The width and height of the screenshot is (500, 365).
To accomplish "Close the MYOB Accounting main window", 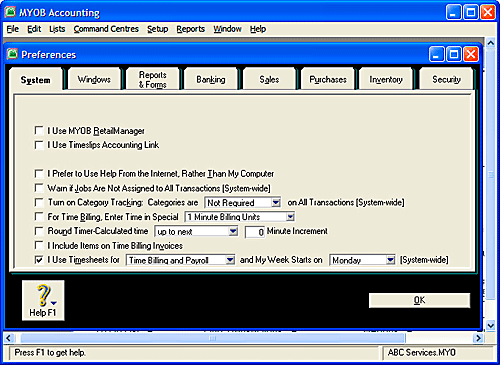I will tap(488, 13).
